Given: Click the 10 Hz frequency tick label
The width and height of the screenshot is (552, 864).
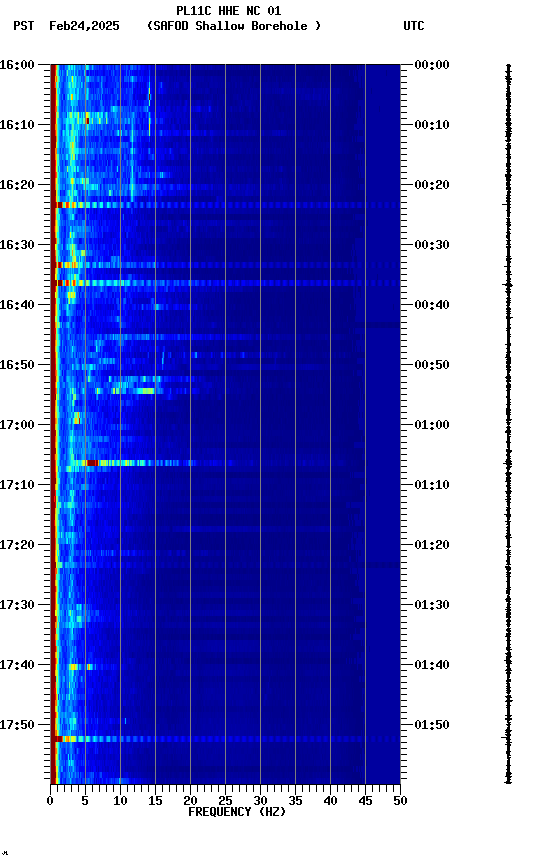Looking at the screenshot, I should (121, 801).
